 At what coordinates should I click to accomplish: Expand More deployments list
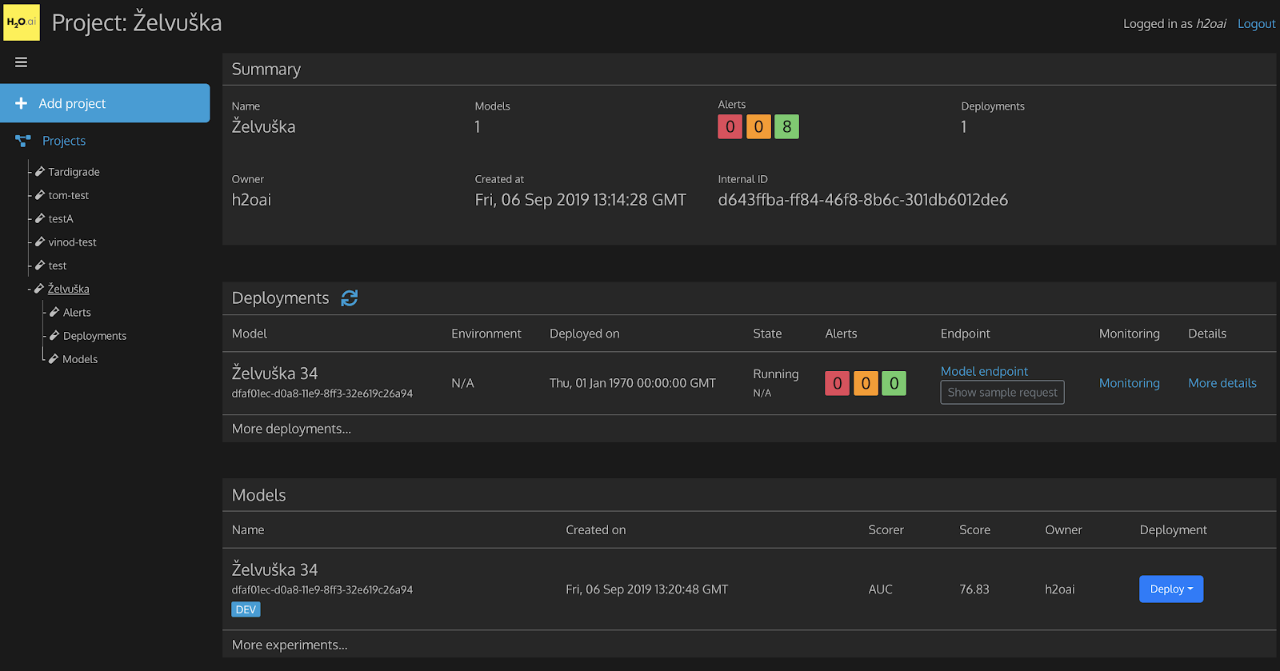click(291, 429)
